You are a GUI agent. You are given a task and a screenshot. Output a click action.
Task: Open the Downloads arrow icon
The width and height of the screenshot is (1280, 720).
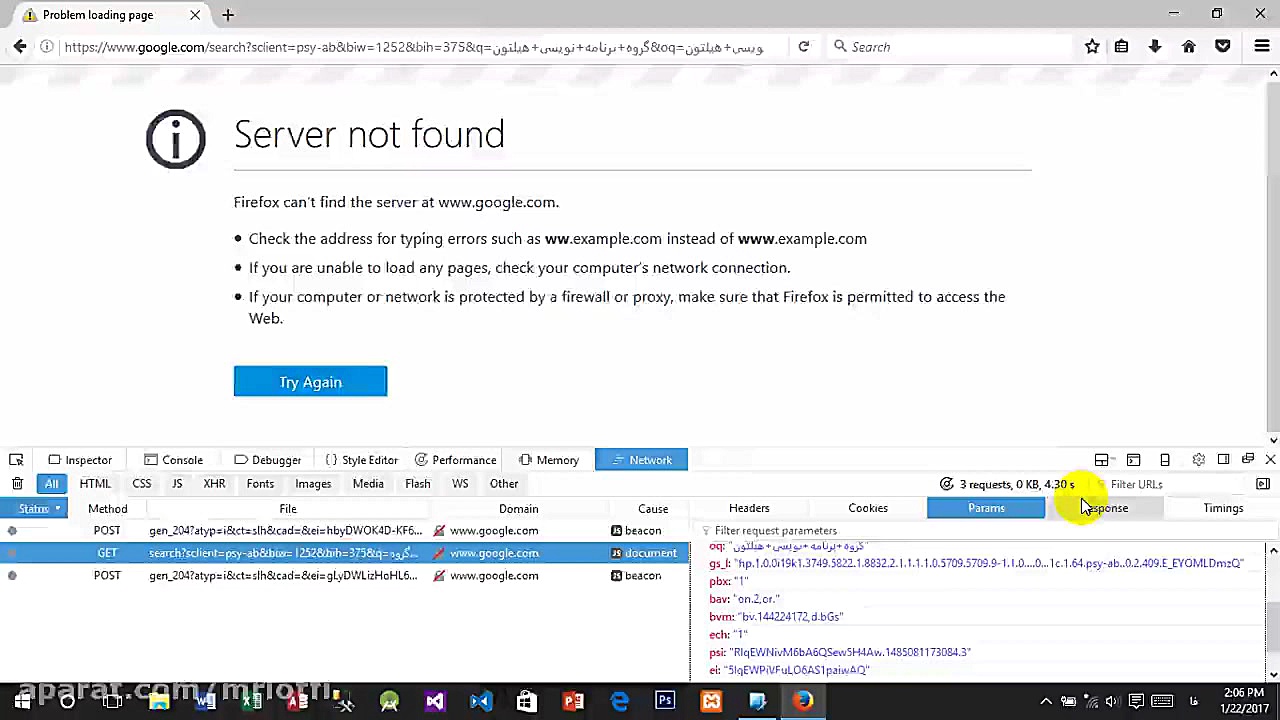pyautogui.click(x=1155, y=47)
